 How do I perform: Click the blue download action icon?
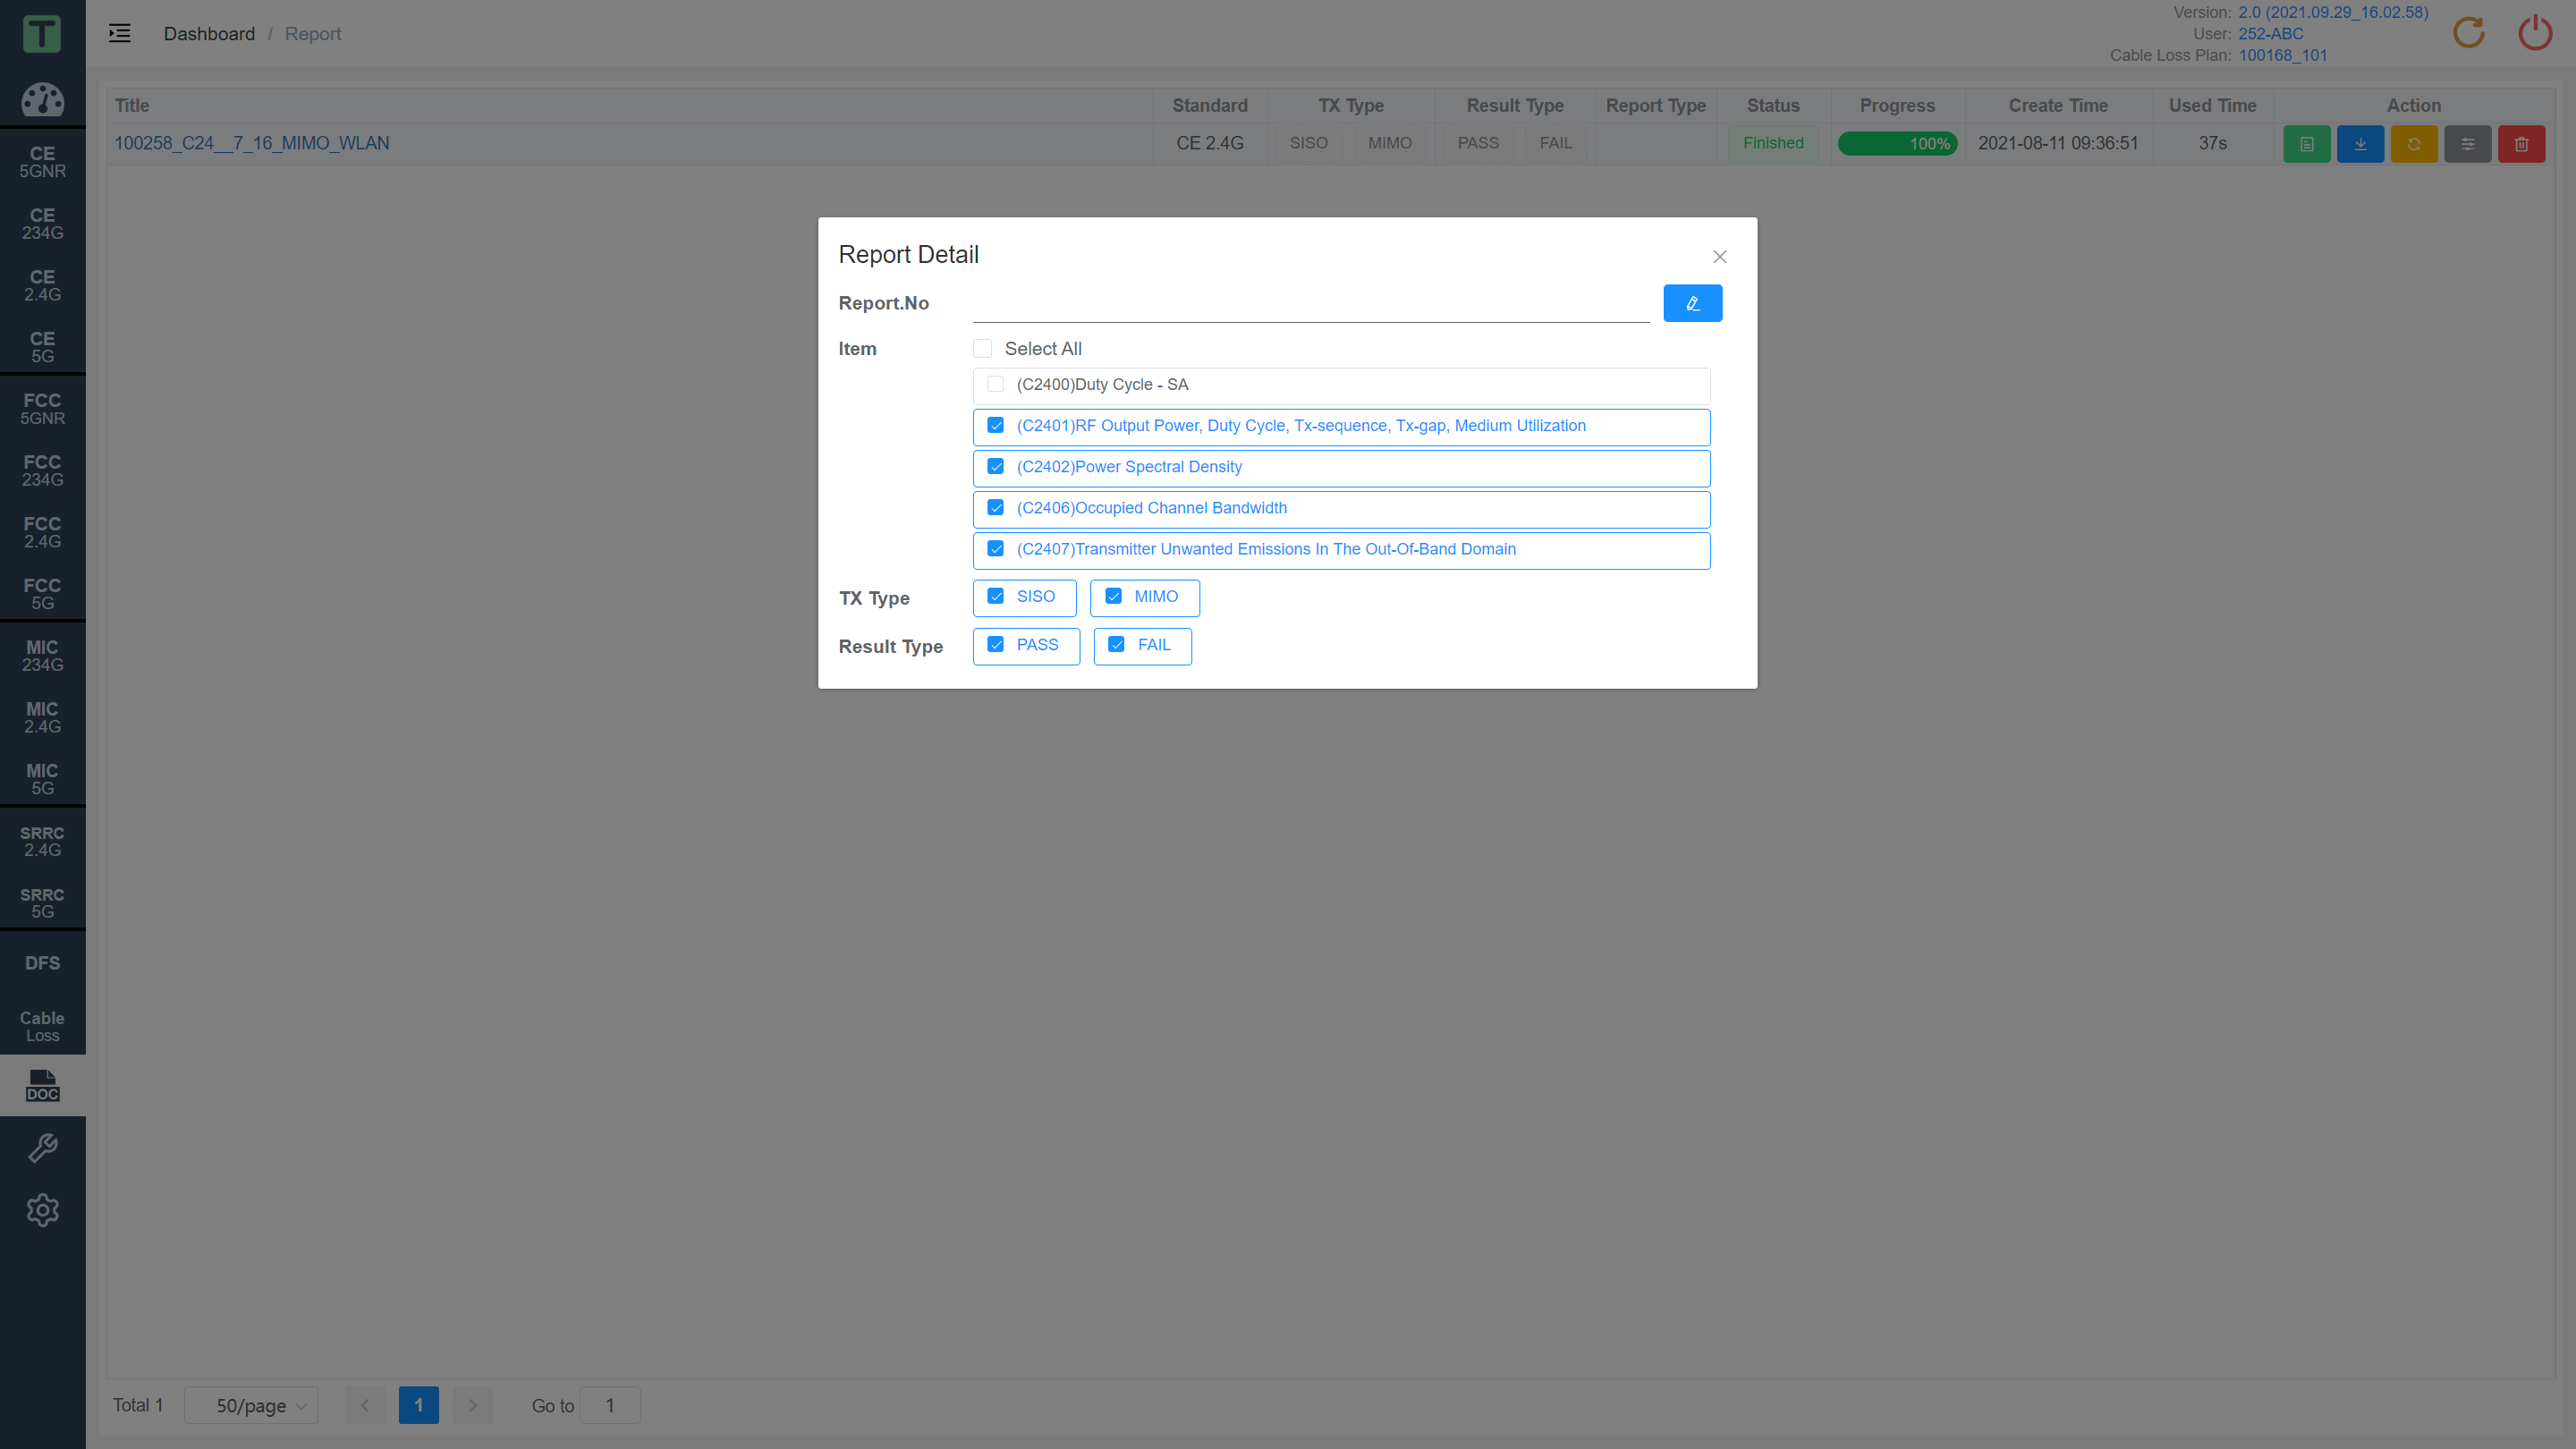pyautogui.click(x=2360, y=144)
